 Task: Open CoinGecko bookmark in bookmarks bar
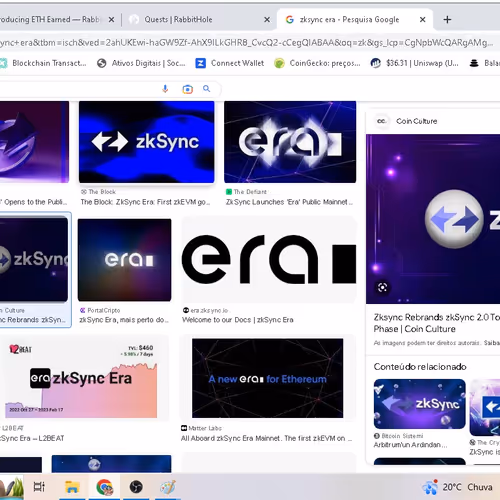point(317,63)
